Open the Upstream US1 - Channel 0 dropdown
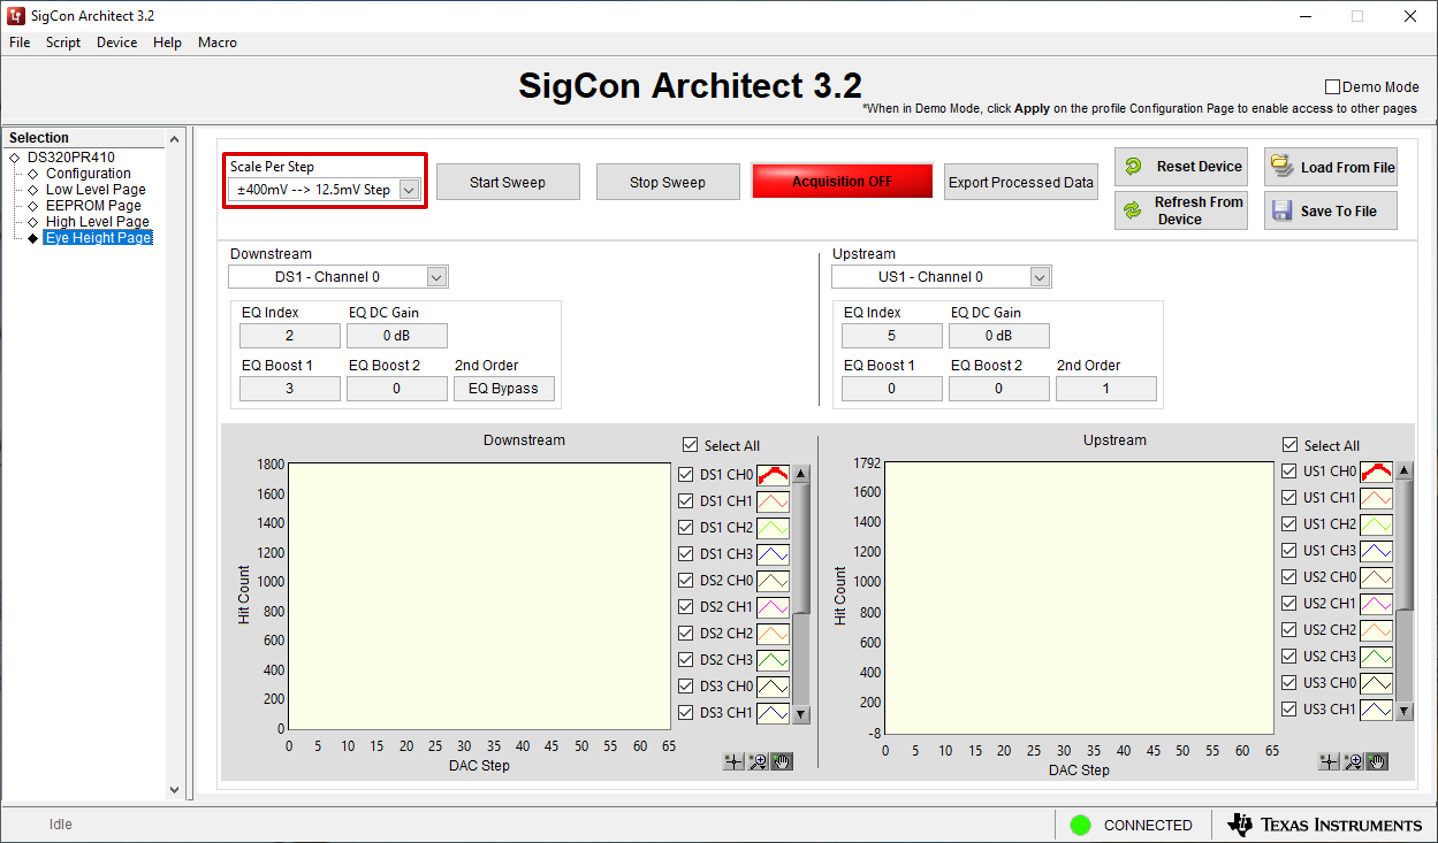This screenshot has height=843, width=1438. pos(1040,277)
